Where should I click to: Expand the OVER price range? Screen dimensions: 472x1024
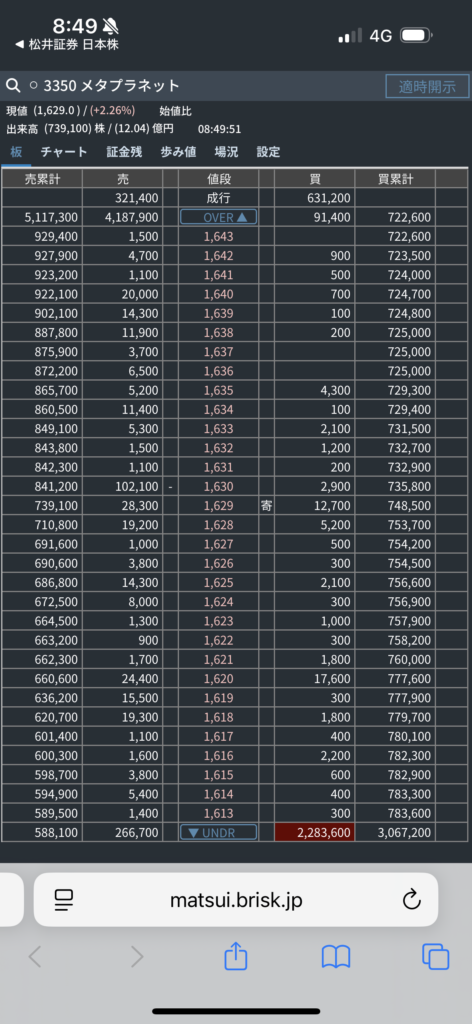tap(218, 217)
